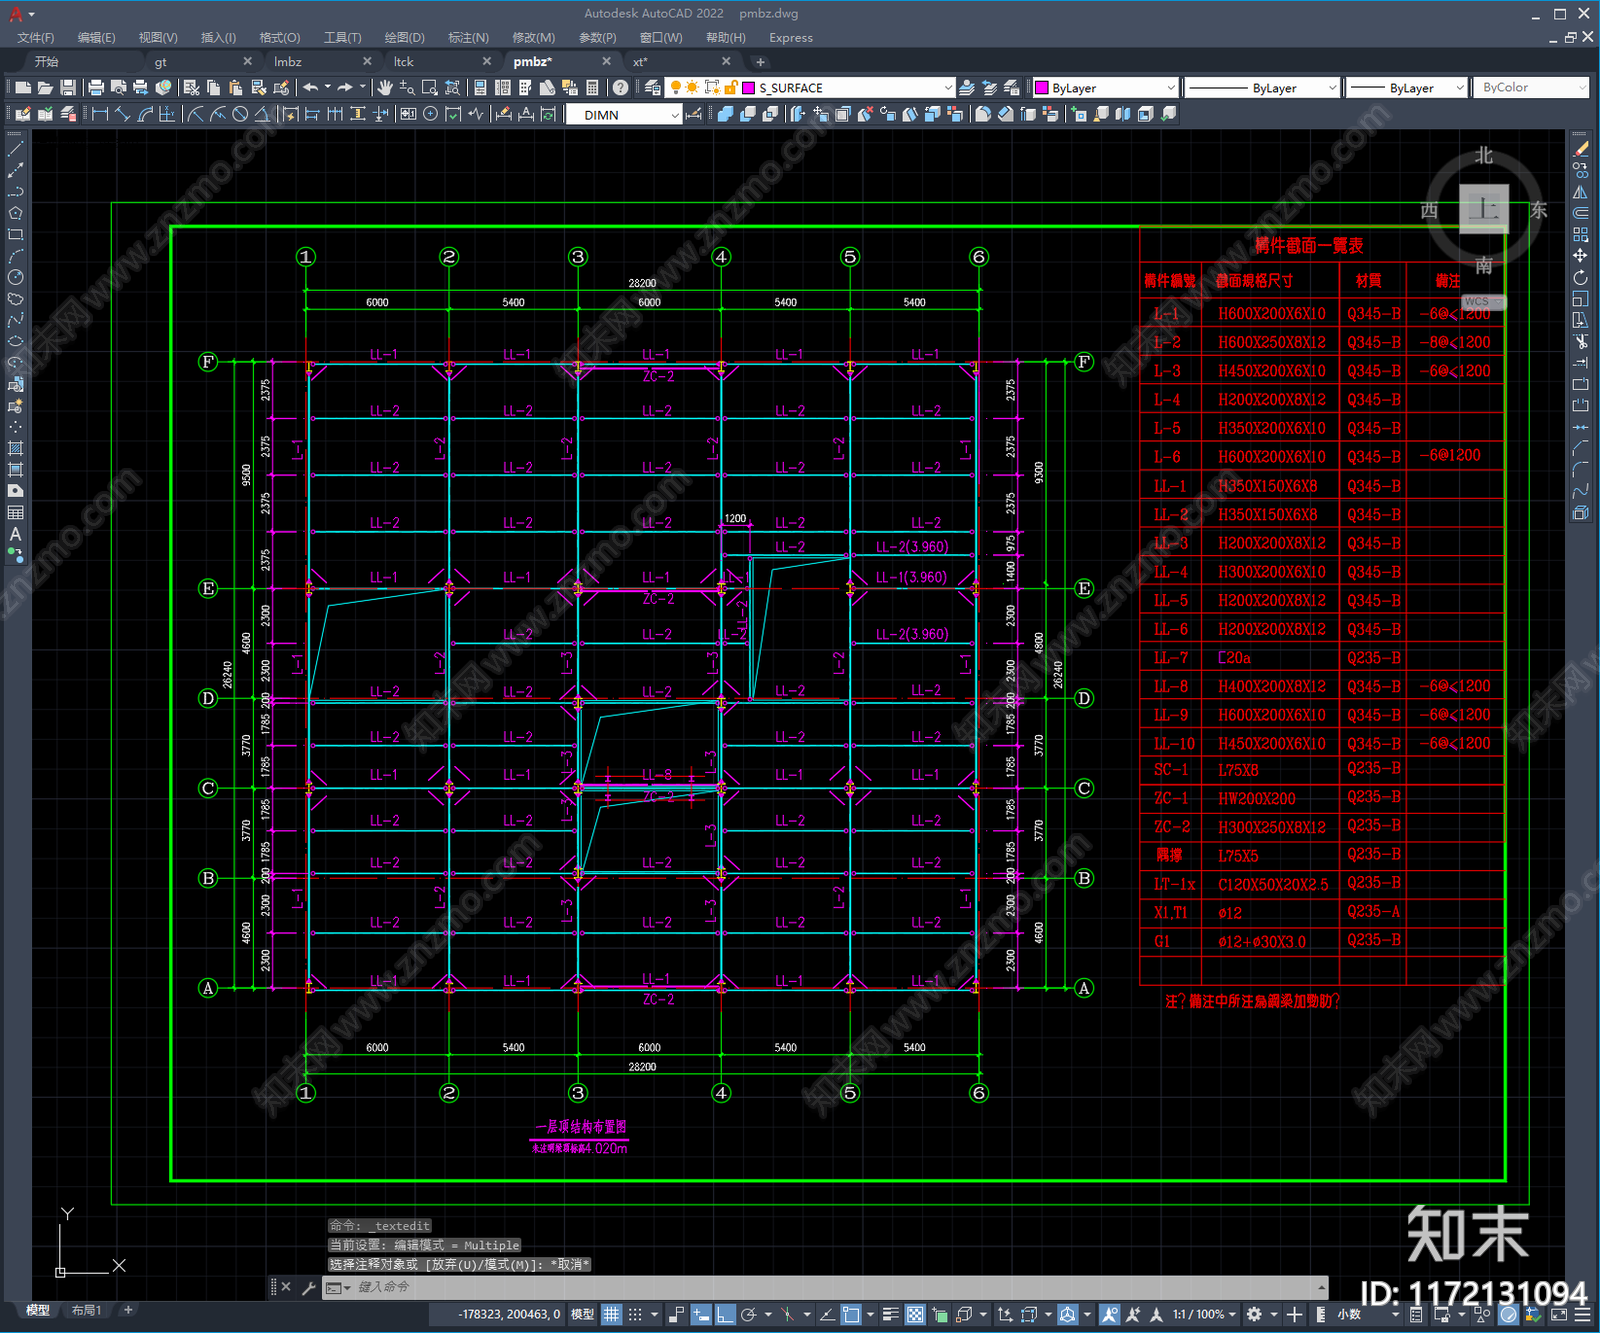This screenshot has width=1600, height=1333.
Task: Click the Undo arrow icon
Action: [311, 88]
